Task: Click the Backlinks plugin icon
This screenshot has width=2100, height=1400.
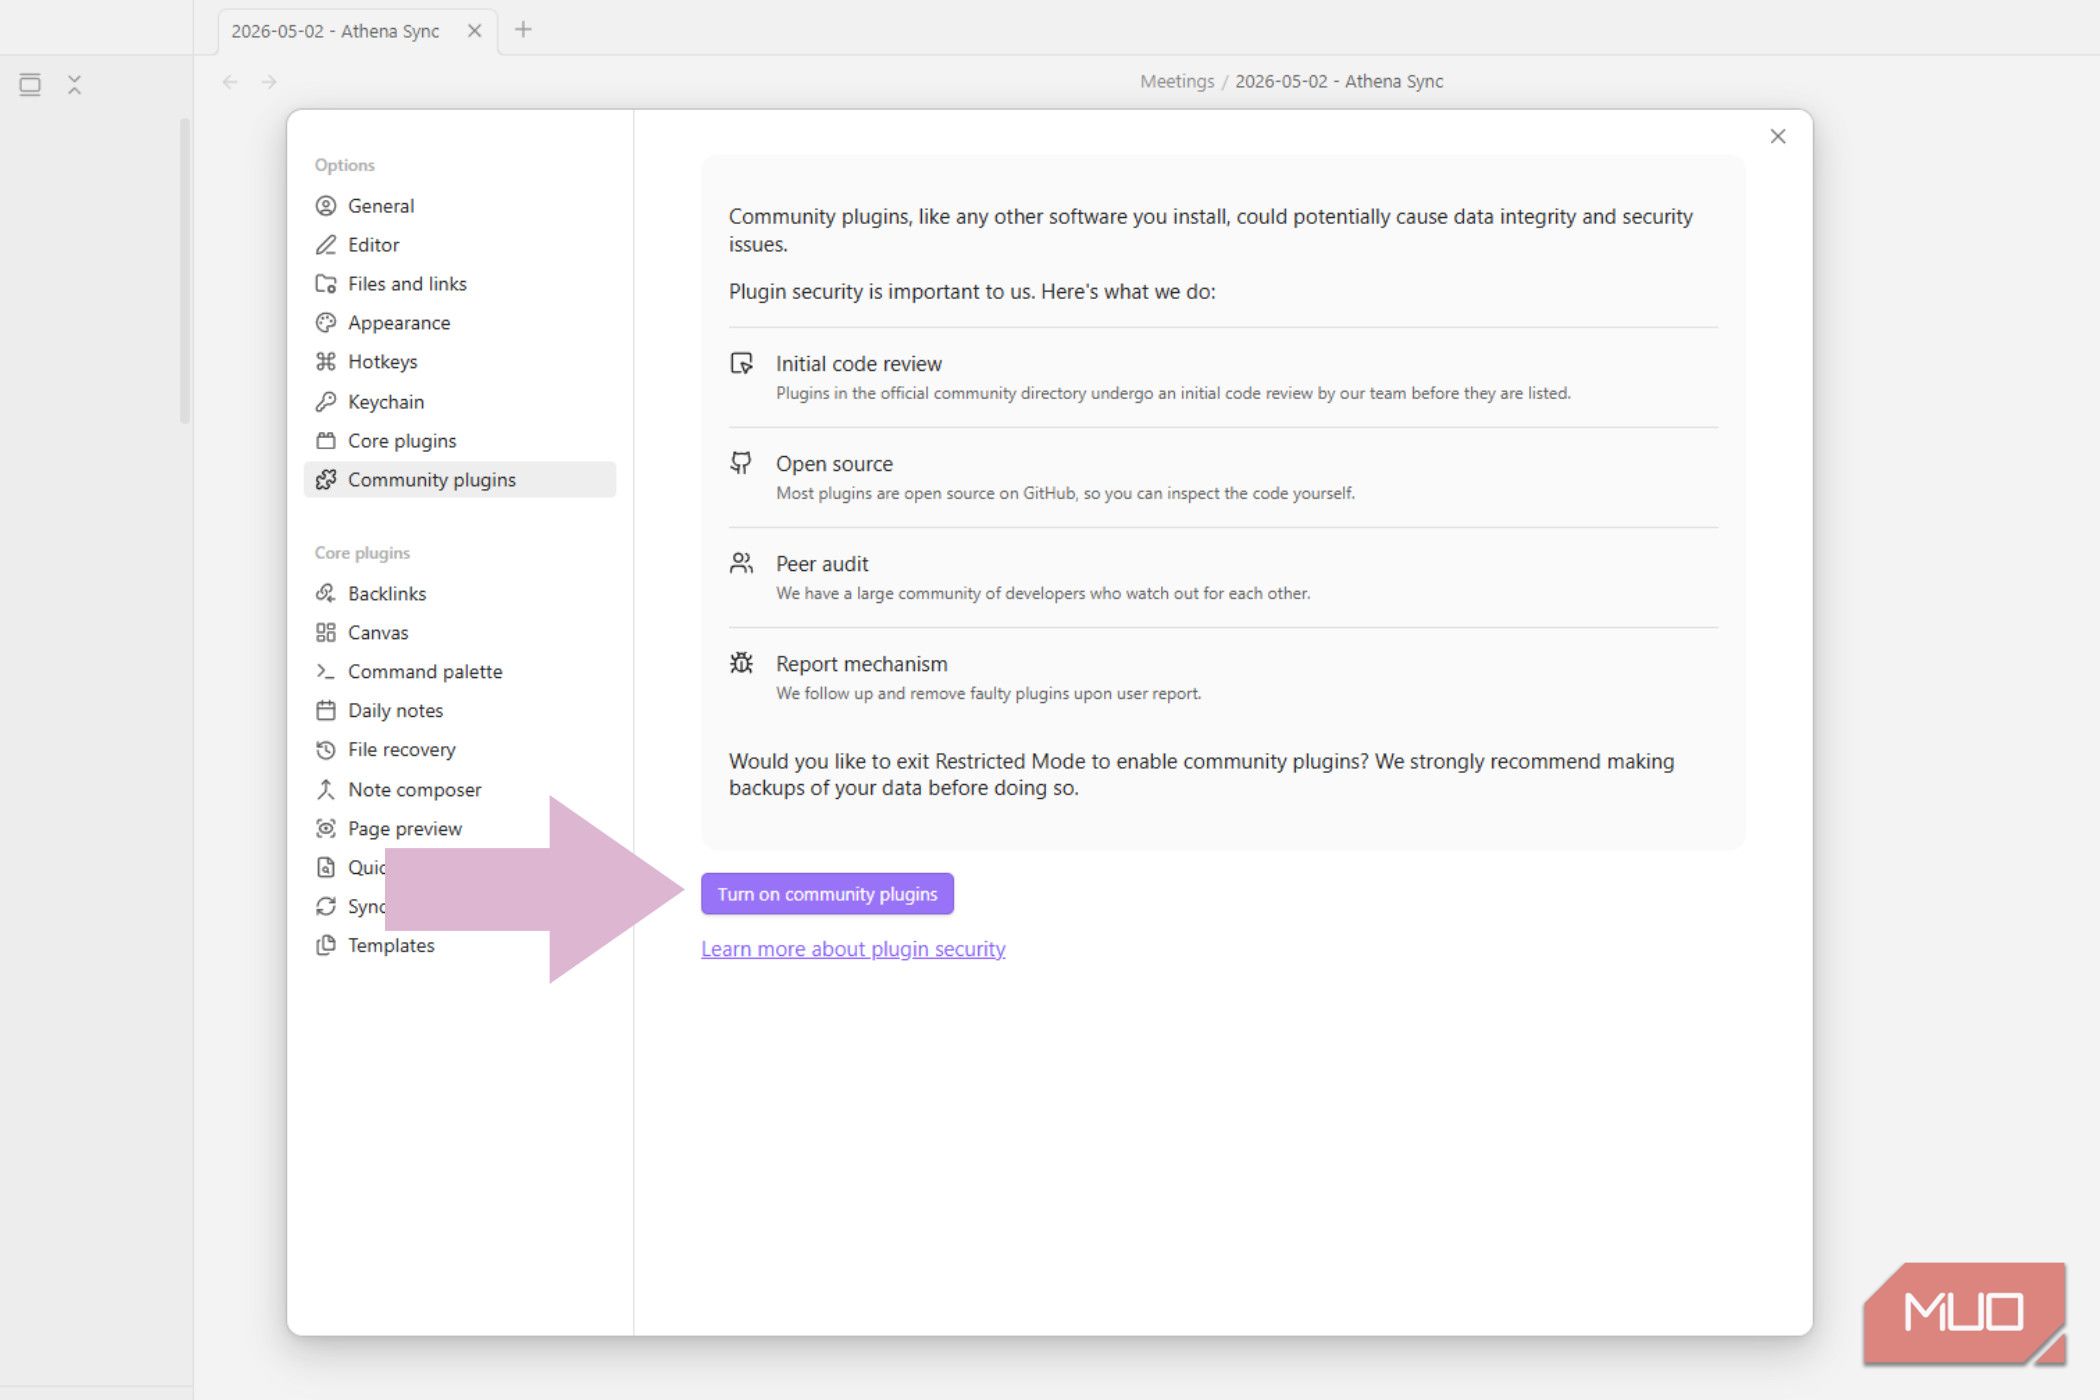Action: pyautogui.click(x=326, y=594)
